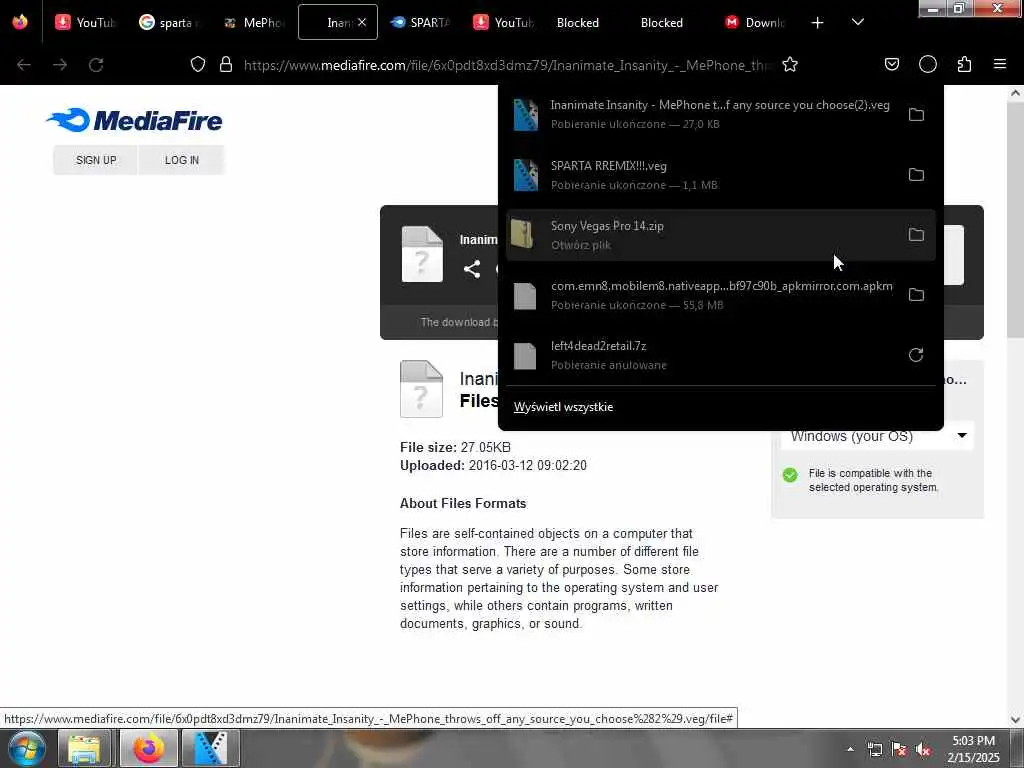The width and height of the screenshot is (1024, 768).
Task: Bookmark this page with star icon
Action: coord(790,65)
